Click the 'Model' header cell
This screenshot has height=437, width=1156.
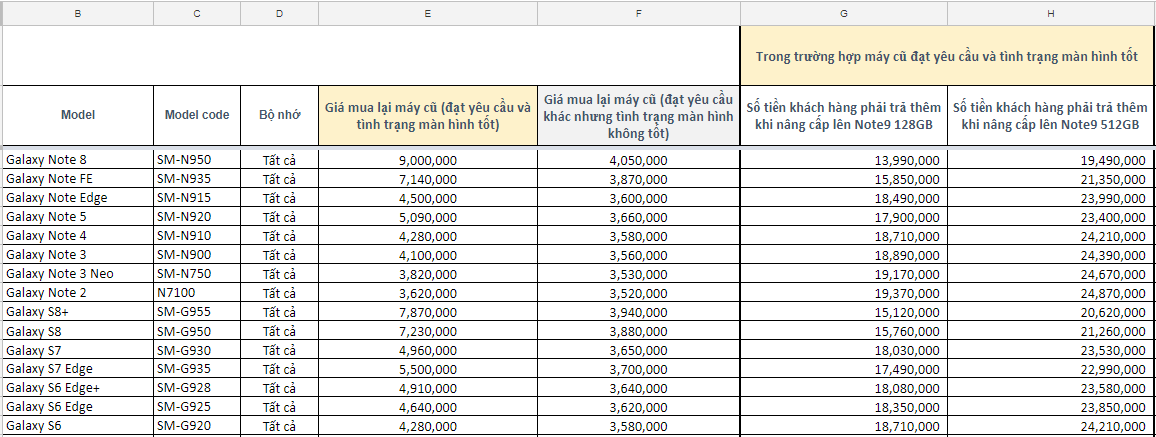[x=78, y=115]
